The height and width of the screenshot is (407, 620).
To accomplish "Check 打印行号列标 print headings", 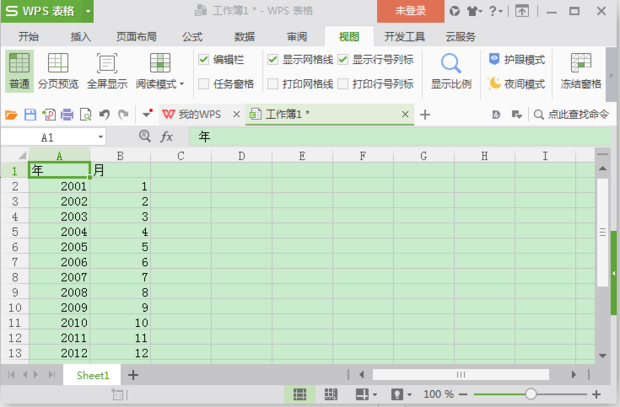I will pyautogui.click(x=343, y=84).
